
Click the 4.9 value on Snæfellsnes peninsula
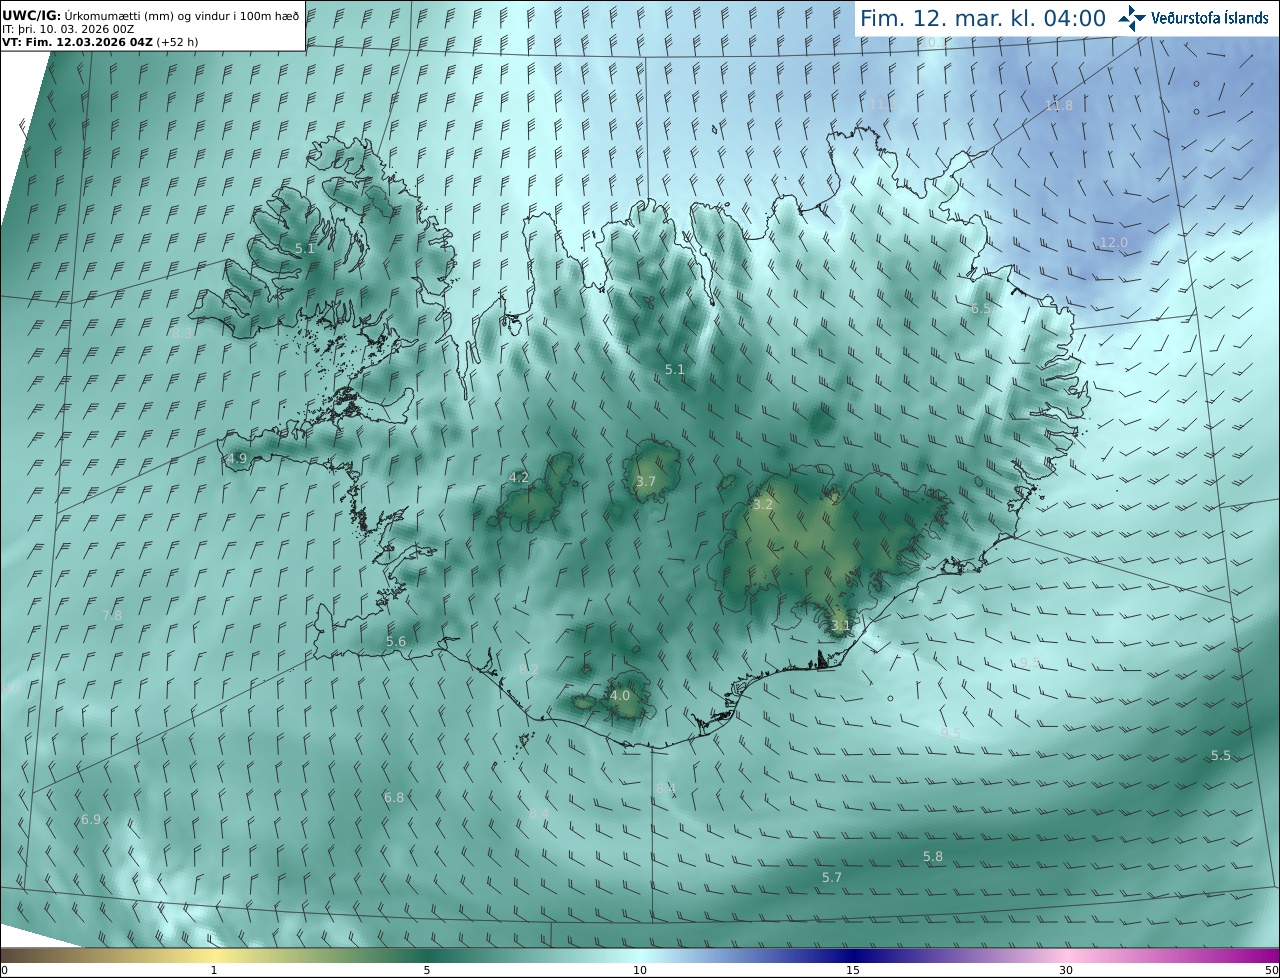(237, 458)
